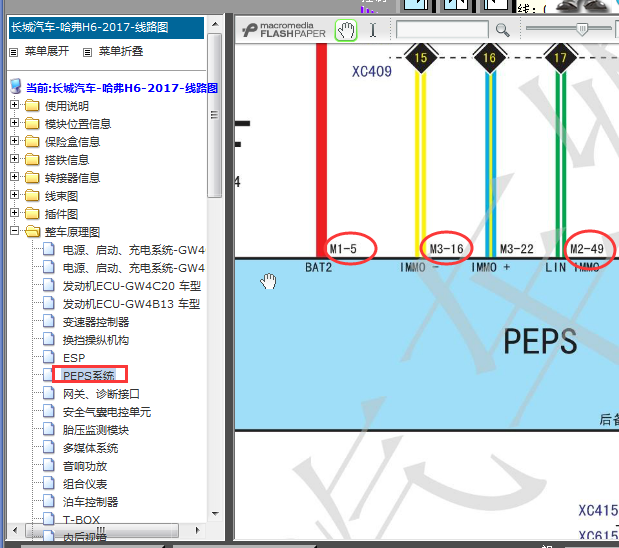Click page icon next to 组合仪表
Image resolution: width=619 pixels, height=548 pixels.
click(49, 482)
